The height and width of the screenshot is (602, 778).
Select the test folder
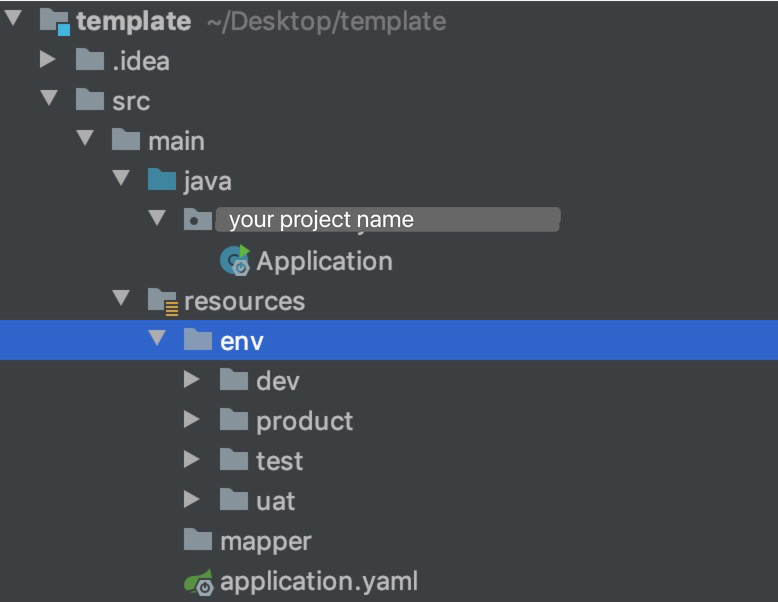(278, 461)
